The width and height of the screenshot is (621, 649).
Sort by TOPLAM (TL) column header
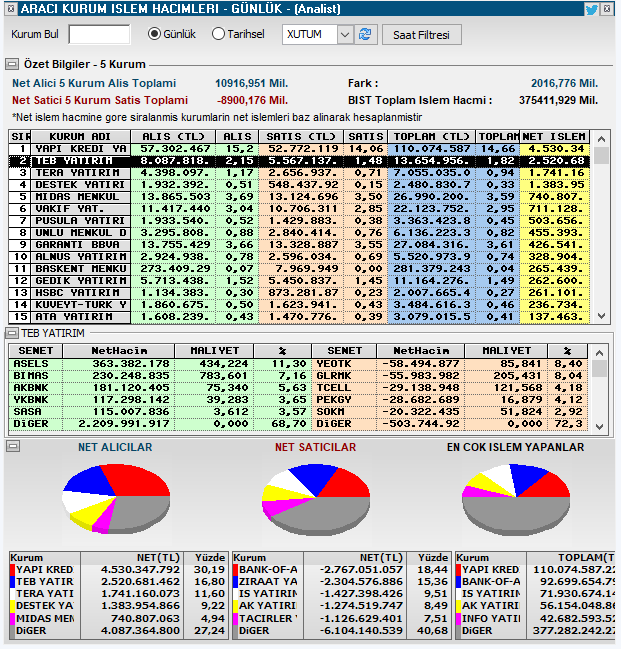[431, 136]
